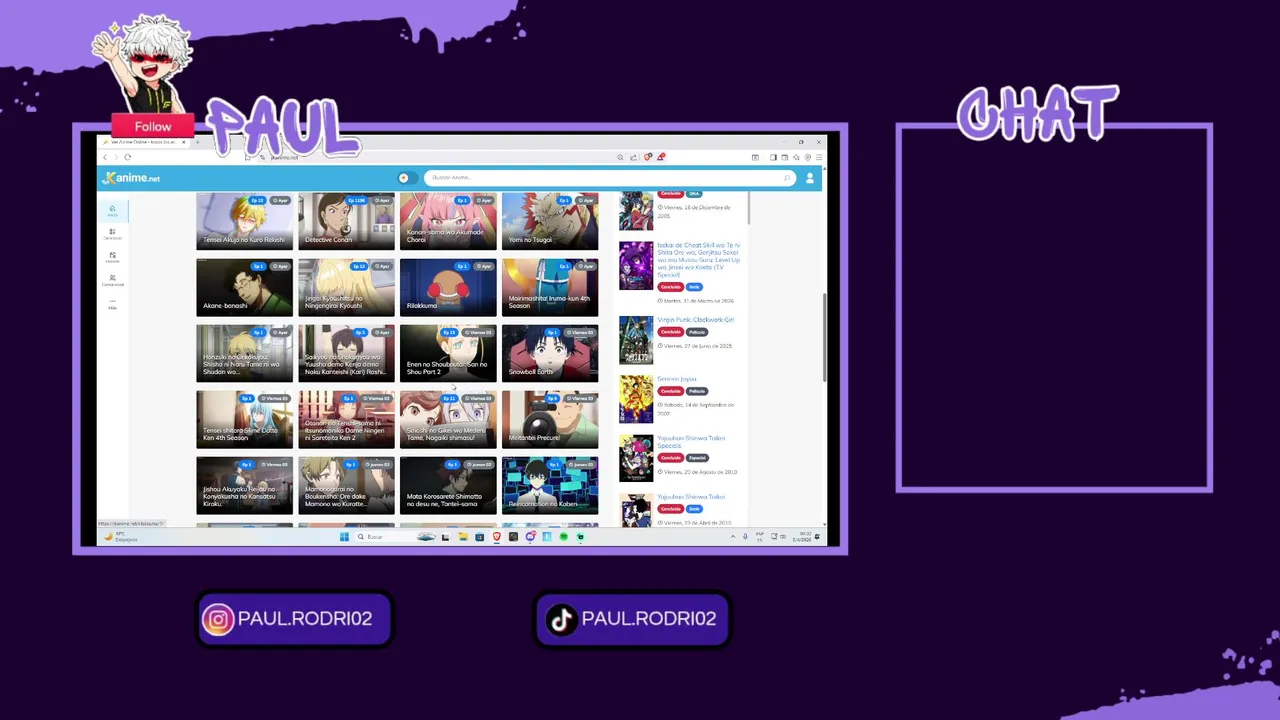Open the Snowball Earth episode card
This screenshot has width=1280, height=720.
point(550,353)
